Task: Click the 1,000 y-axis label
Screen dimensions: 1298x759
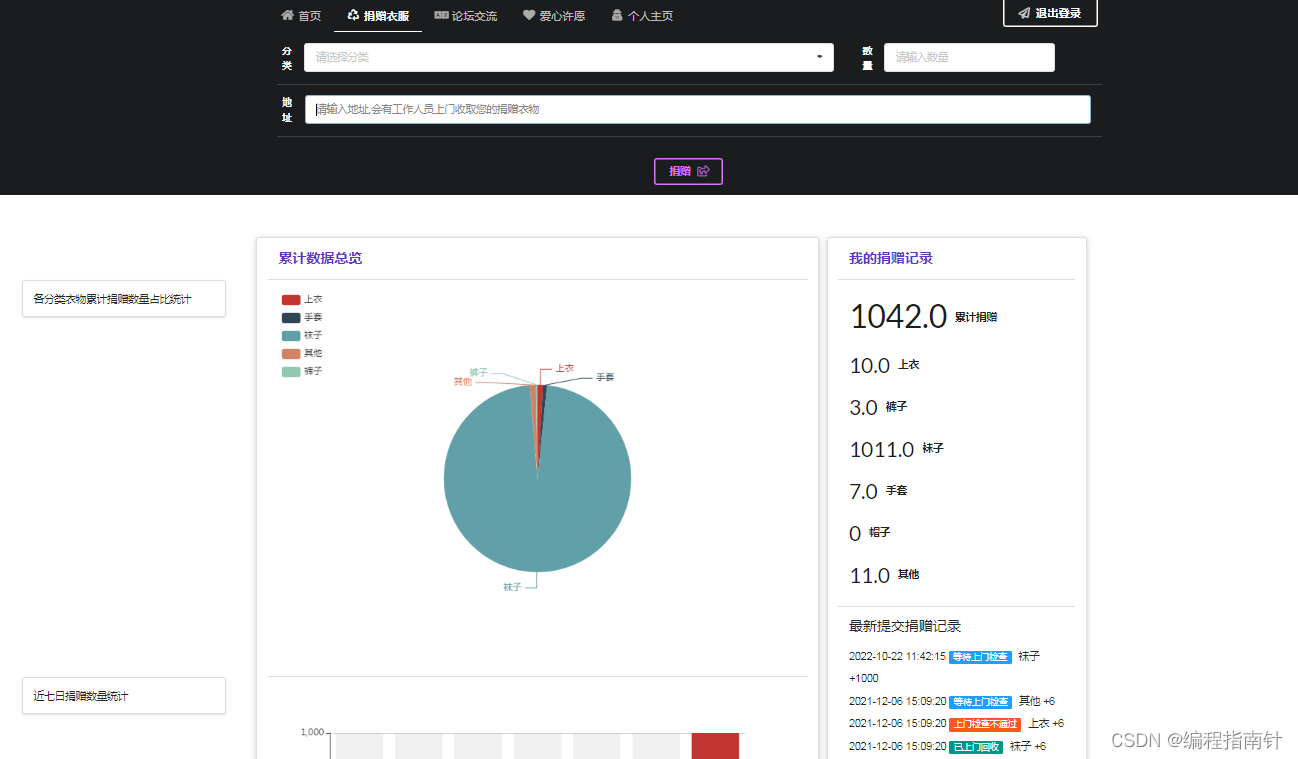Action: (311, 732)
